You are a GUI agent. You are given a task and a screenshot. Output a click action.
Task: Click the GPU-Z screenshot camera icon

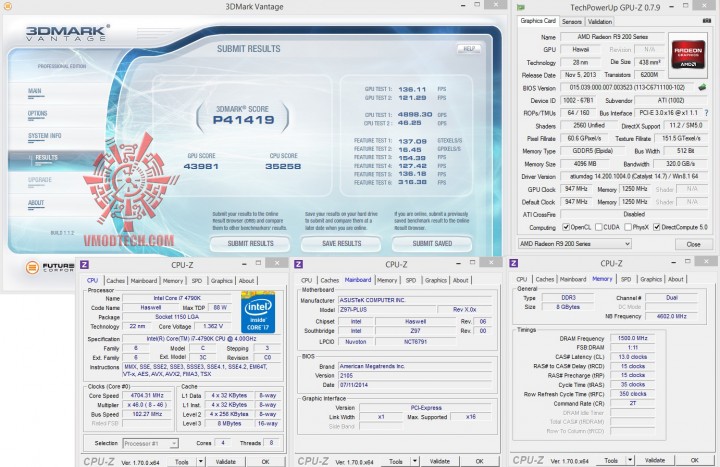(707, 21)
